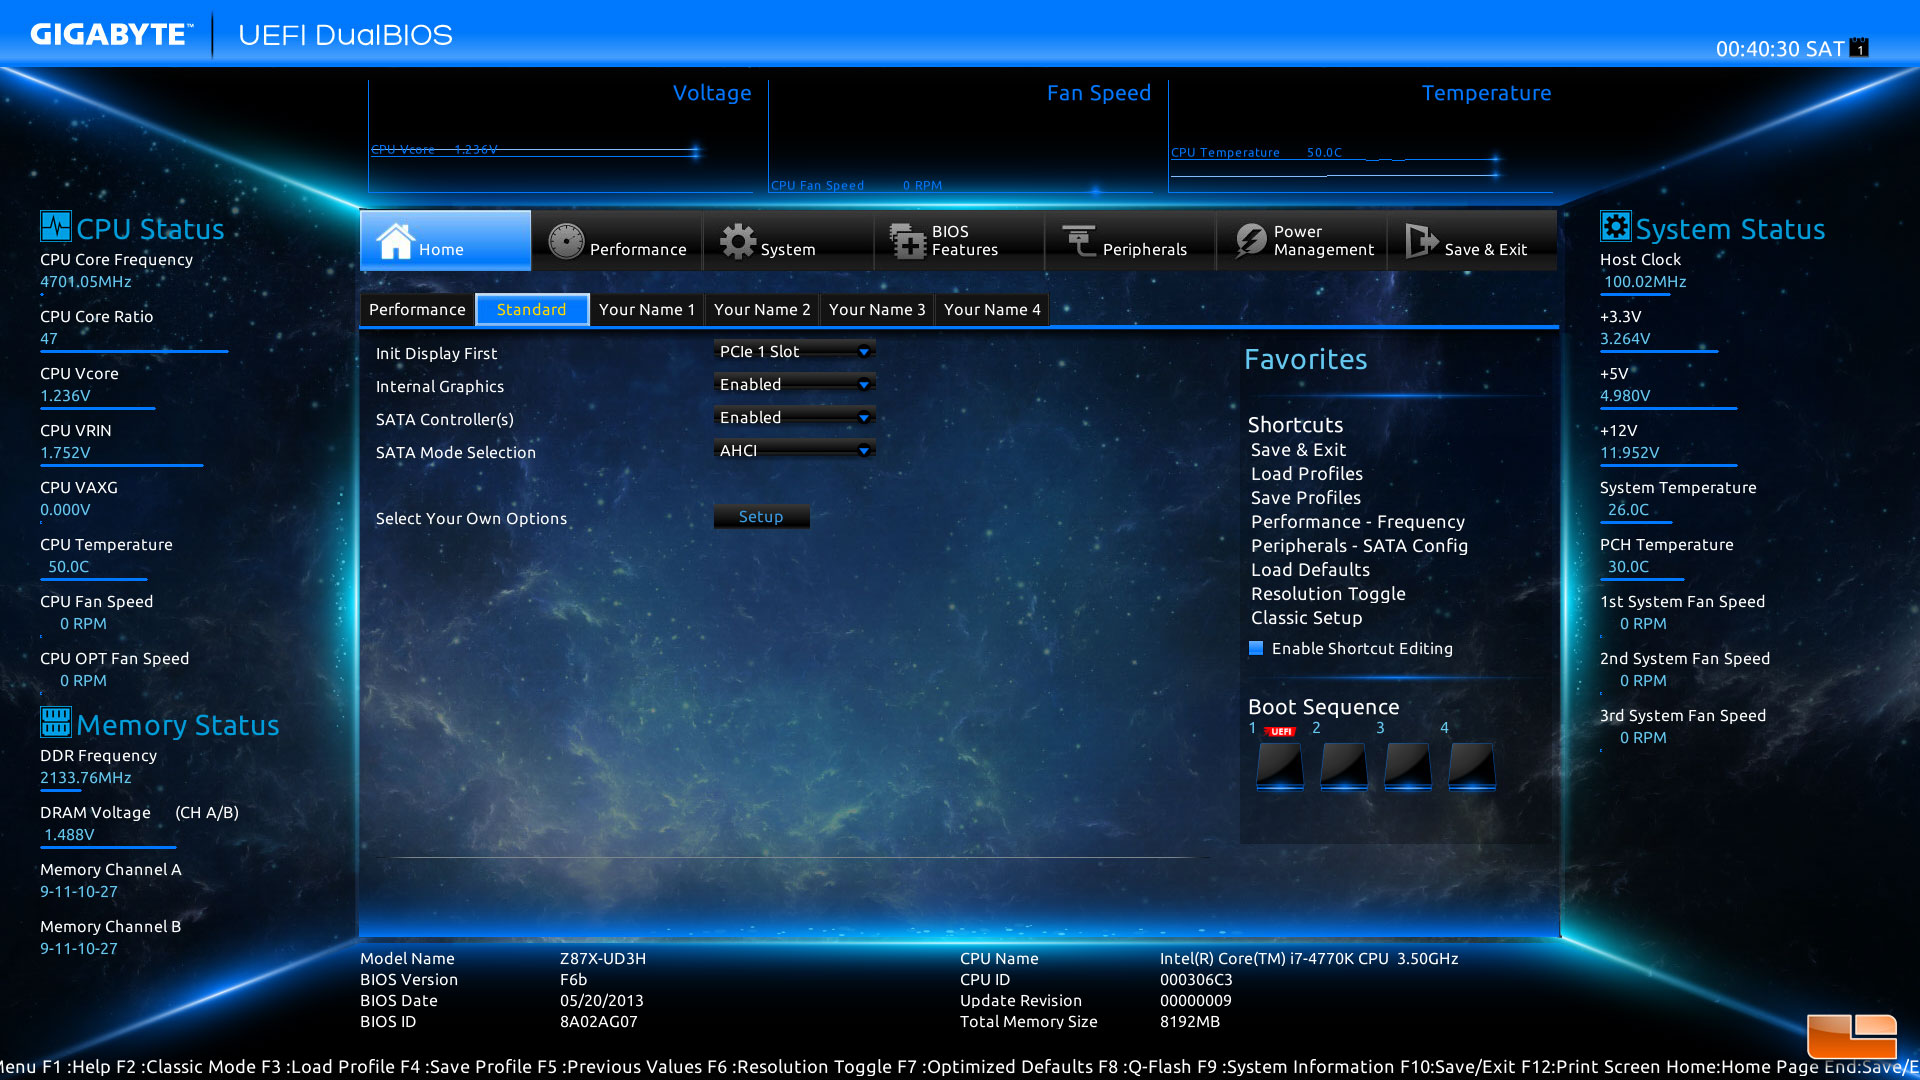Viewport: 1920px width, 1080px height.
Task: Open Performance - Frequency shortcut
Action: pyautogui.click(x=1357, y=522)
